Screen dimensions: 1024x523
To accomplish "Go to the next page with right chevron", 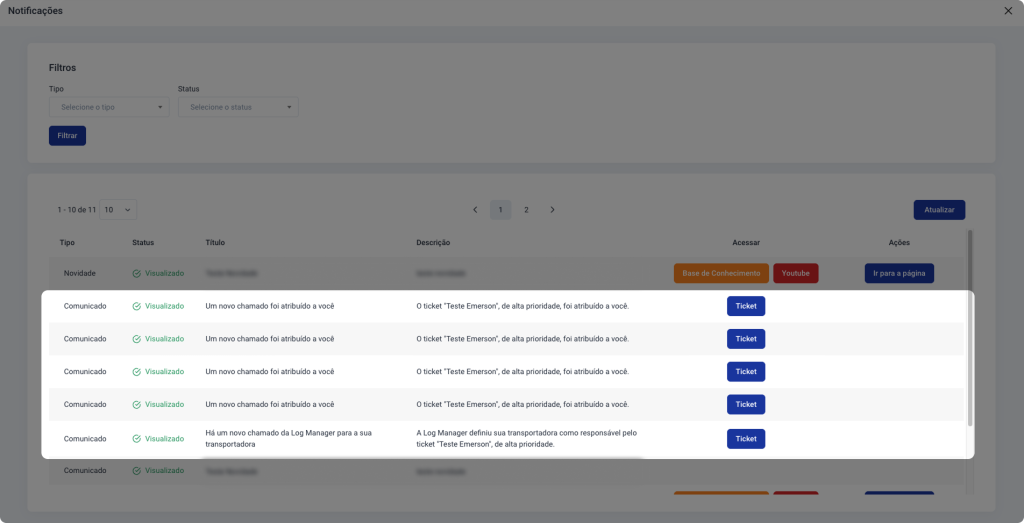I will click(552, 210).
